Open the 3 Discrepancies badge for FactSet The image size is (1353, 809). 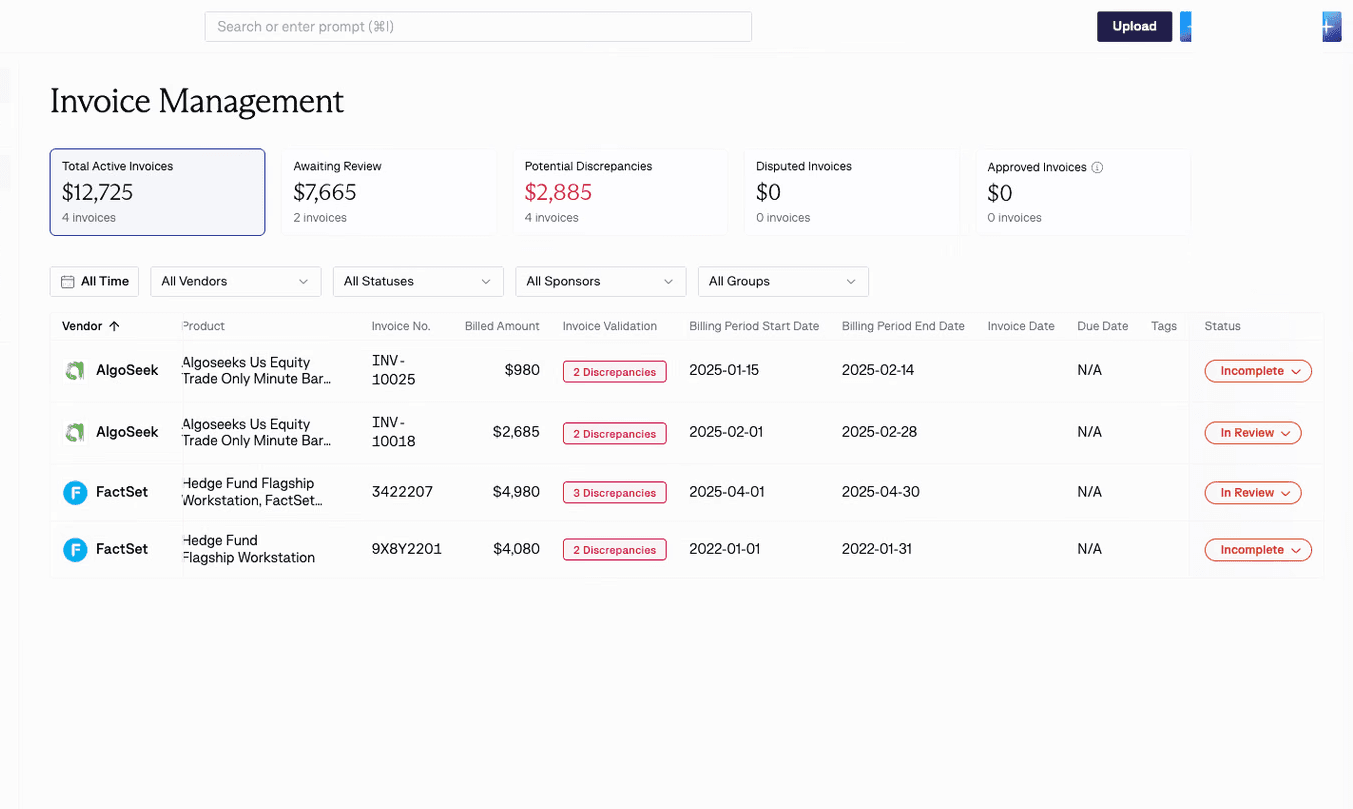click(x=615, y=493)
